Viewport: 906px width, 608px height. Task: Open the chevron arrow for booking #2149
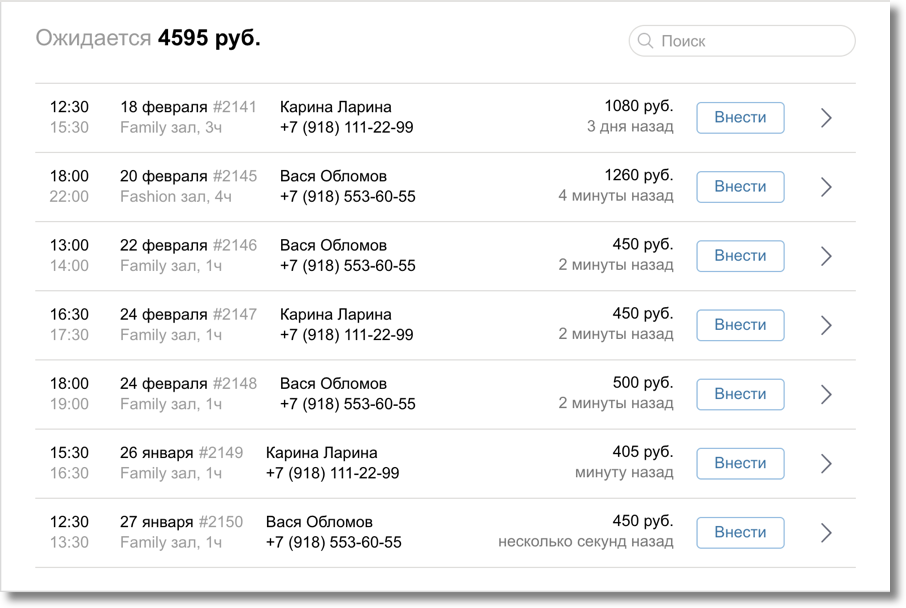(826, 464)
